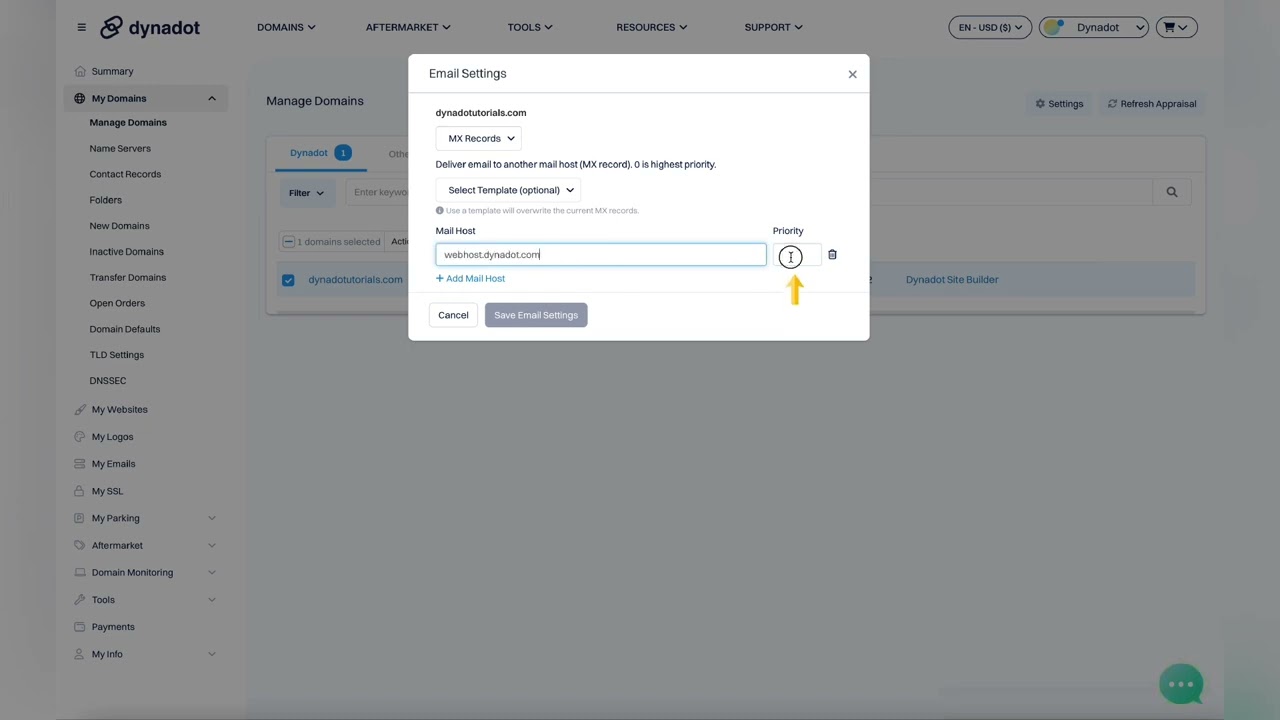Click the Domain Monitoring sidebar icon
The width and height of the screenshot is (1280, 720).
click(x=80, y=573)
